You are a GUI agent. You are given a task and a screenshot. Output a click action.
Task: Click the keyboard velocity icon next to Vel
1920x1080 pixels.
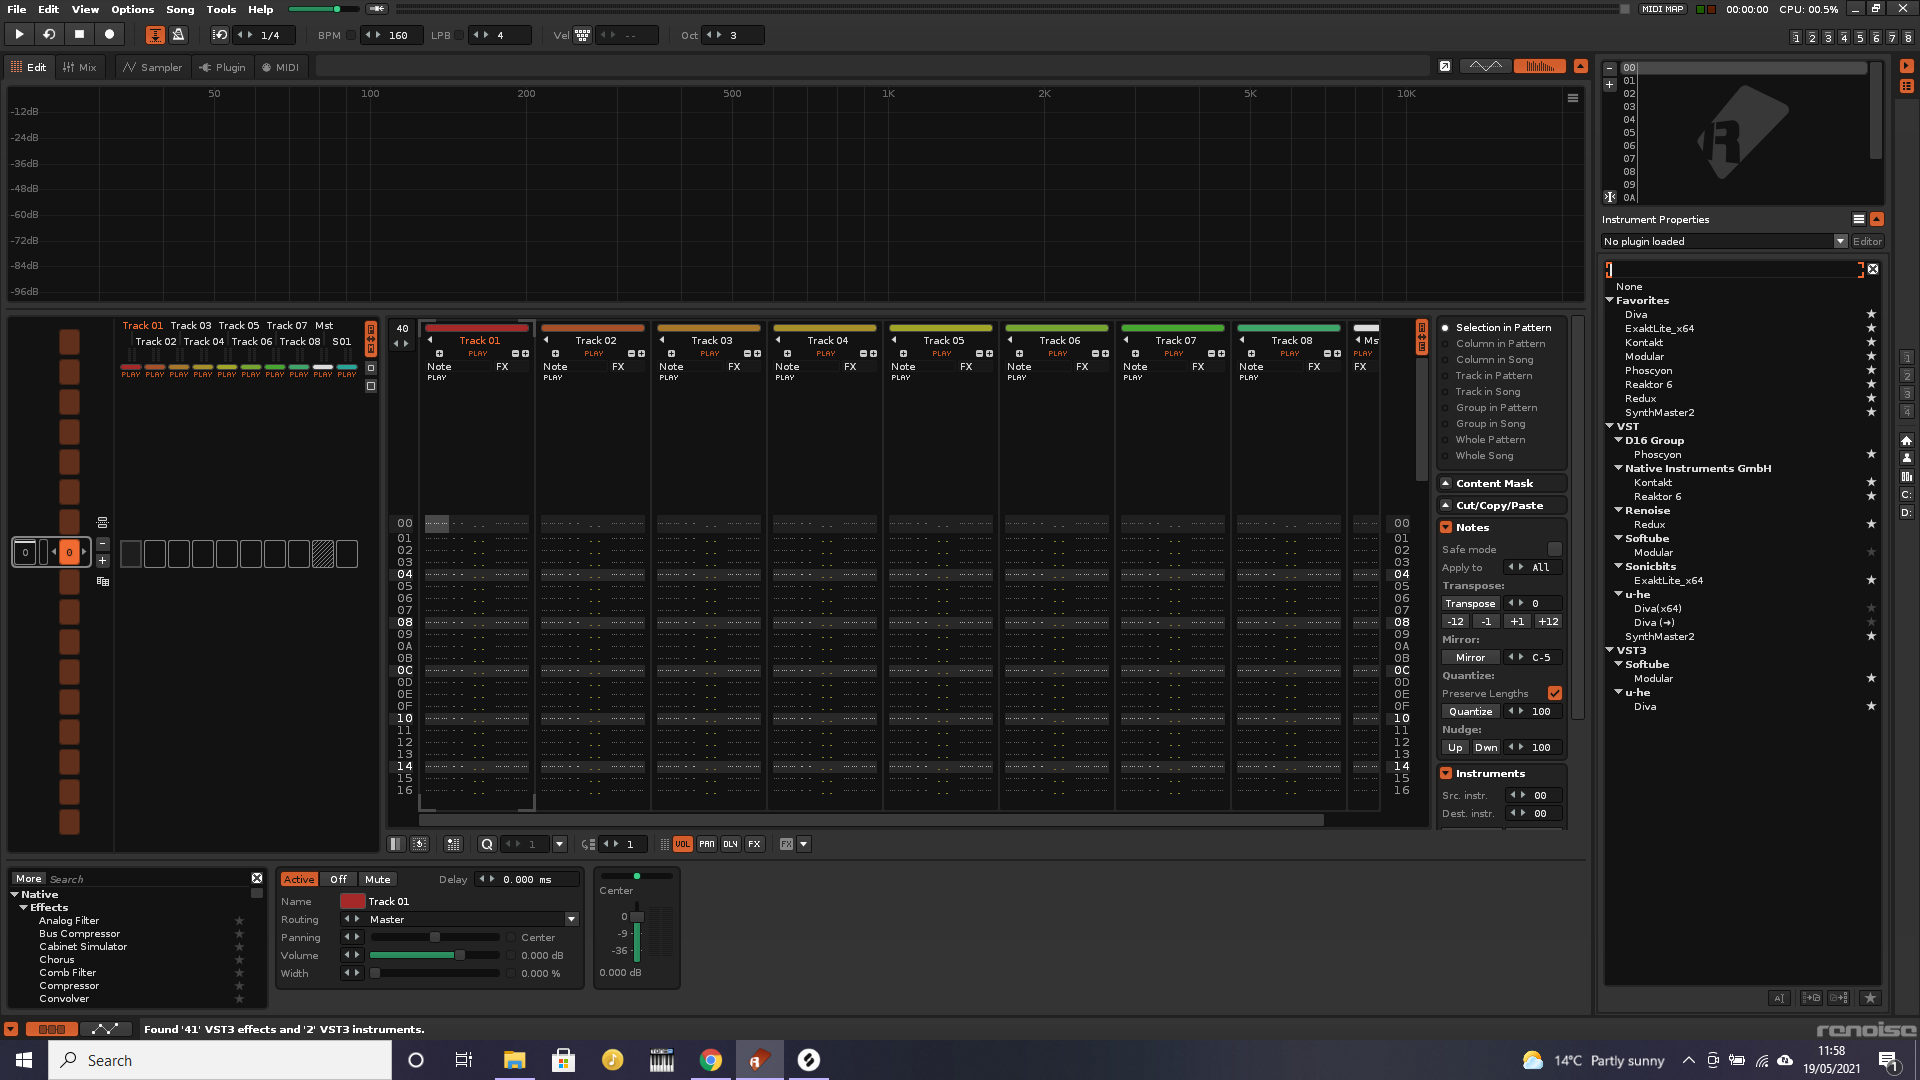tap(583, 35)
